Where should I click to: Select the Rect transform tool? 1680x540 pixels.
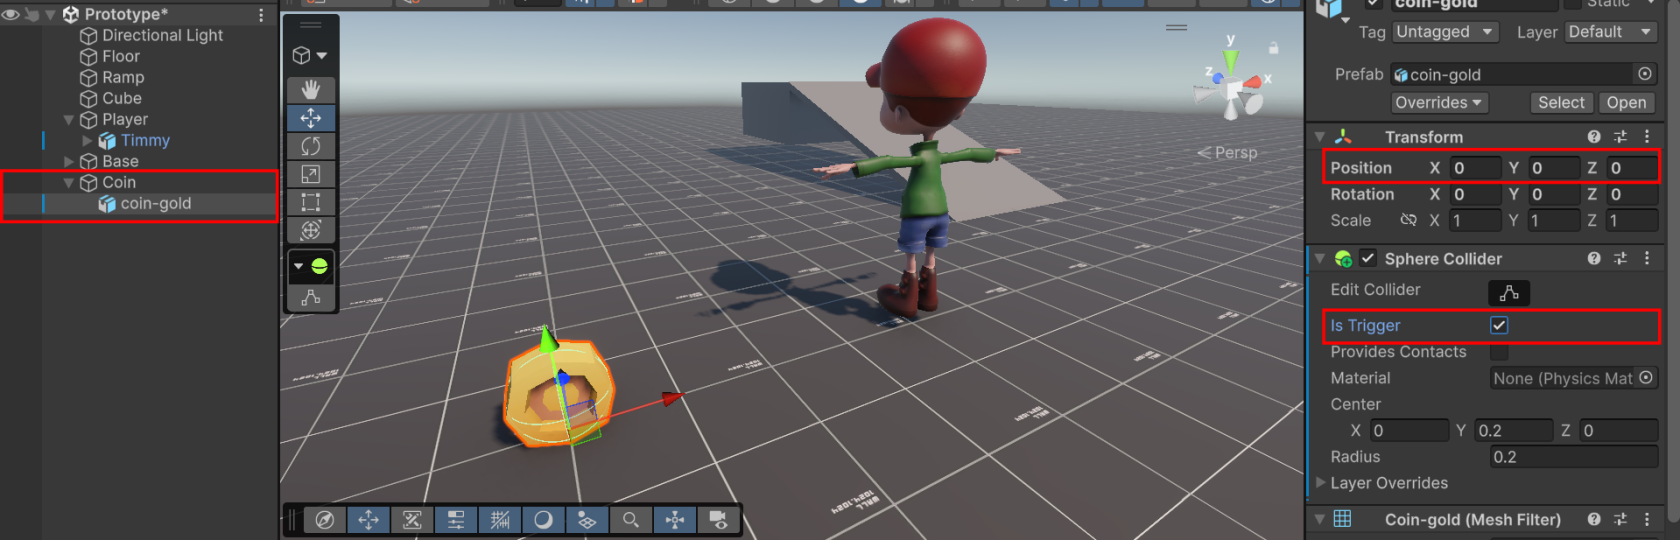pyautogui.click(x=311, y=202)
